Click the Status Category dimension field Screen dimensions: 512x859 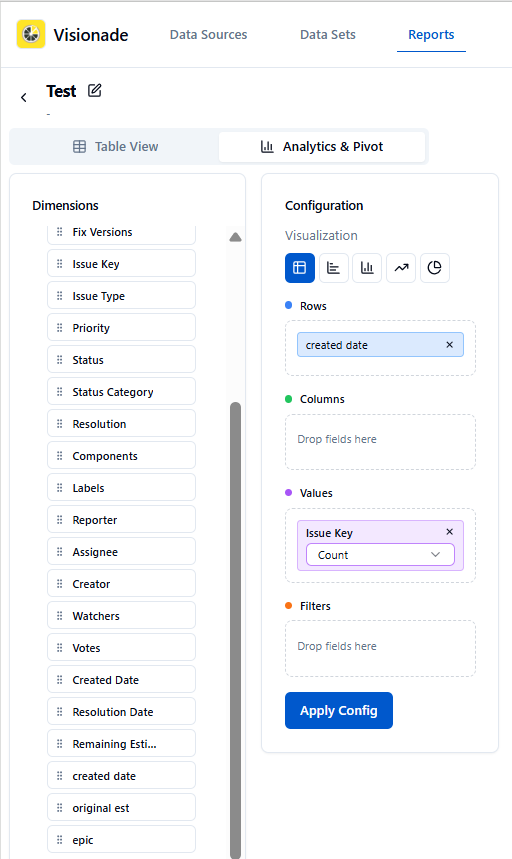pyautogui.click(x=122, y=392)
